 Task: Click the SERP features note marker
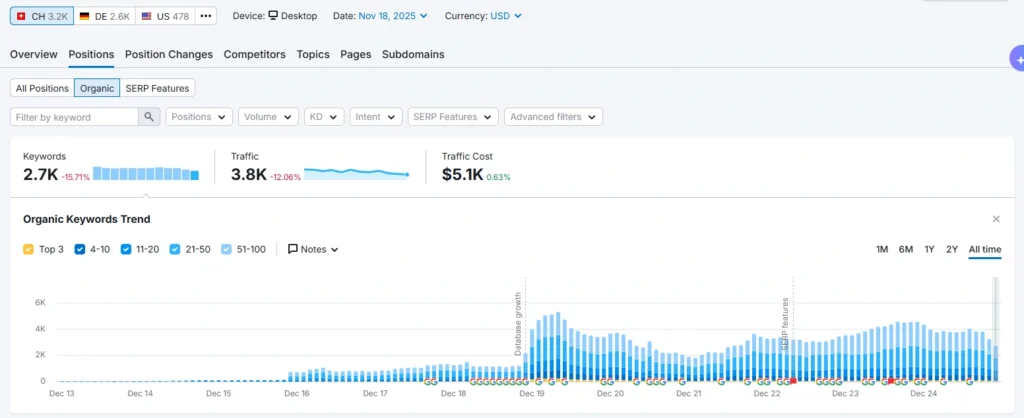tap(786, 324)
